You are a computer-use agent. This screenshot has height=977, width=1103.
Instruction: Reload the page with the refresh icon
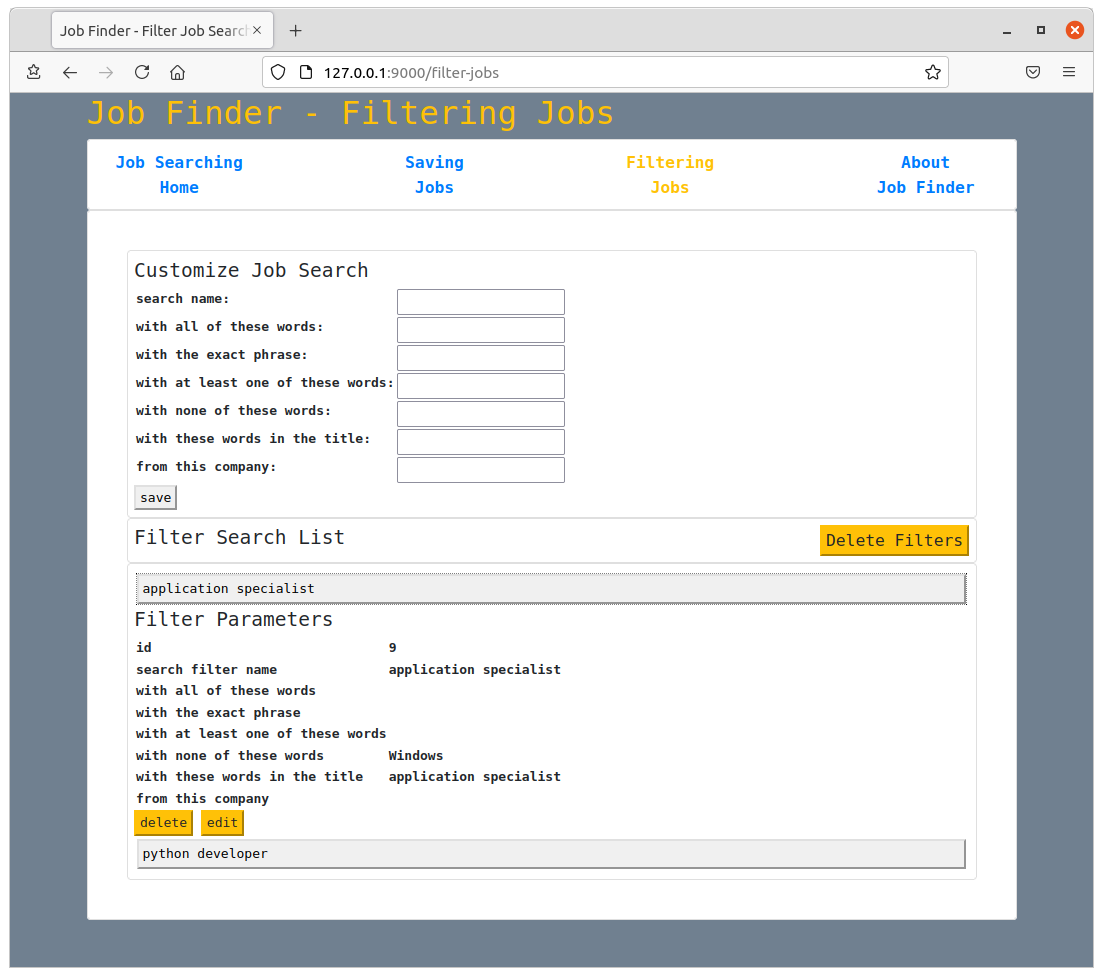[x=142, y=72]
